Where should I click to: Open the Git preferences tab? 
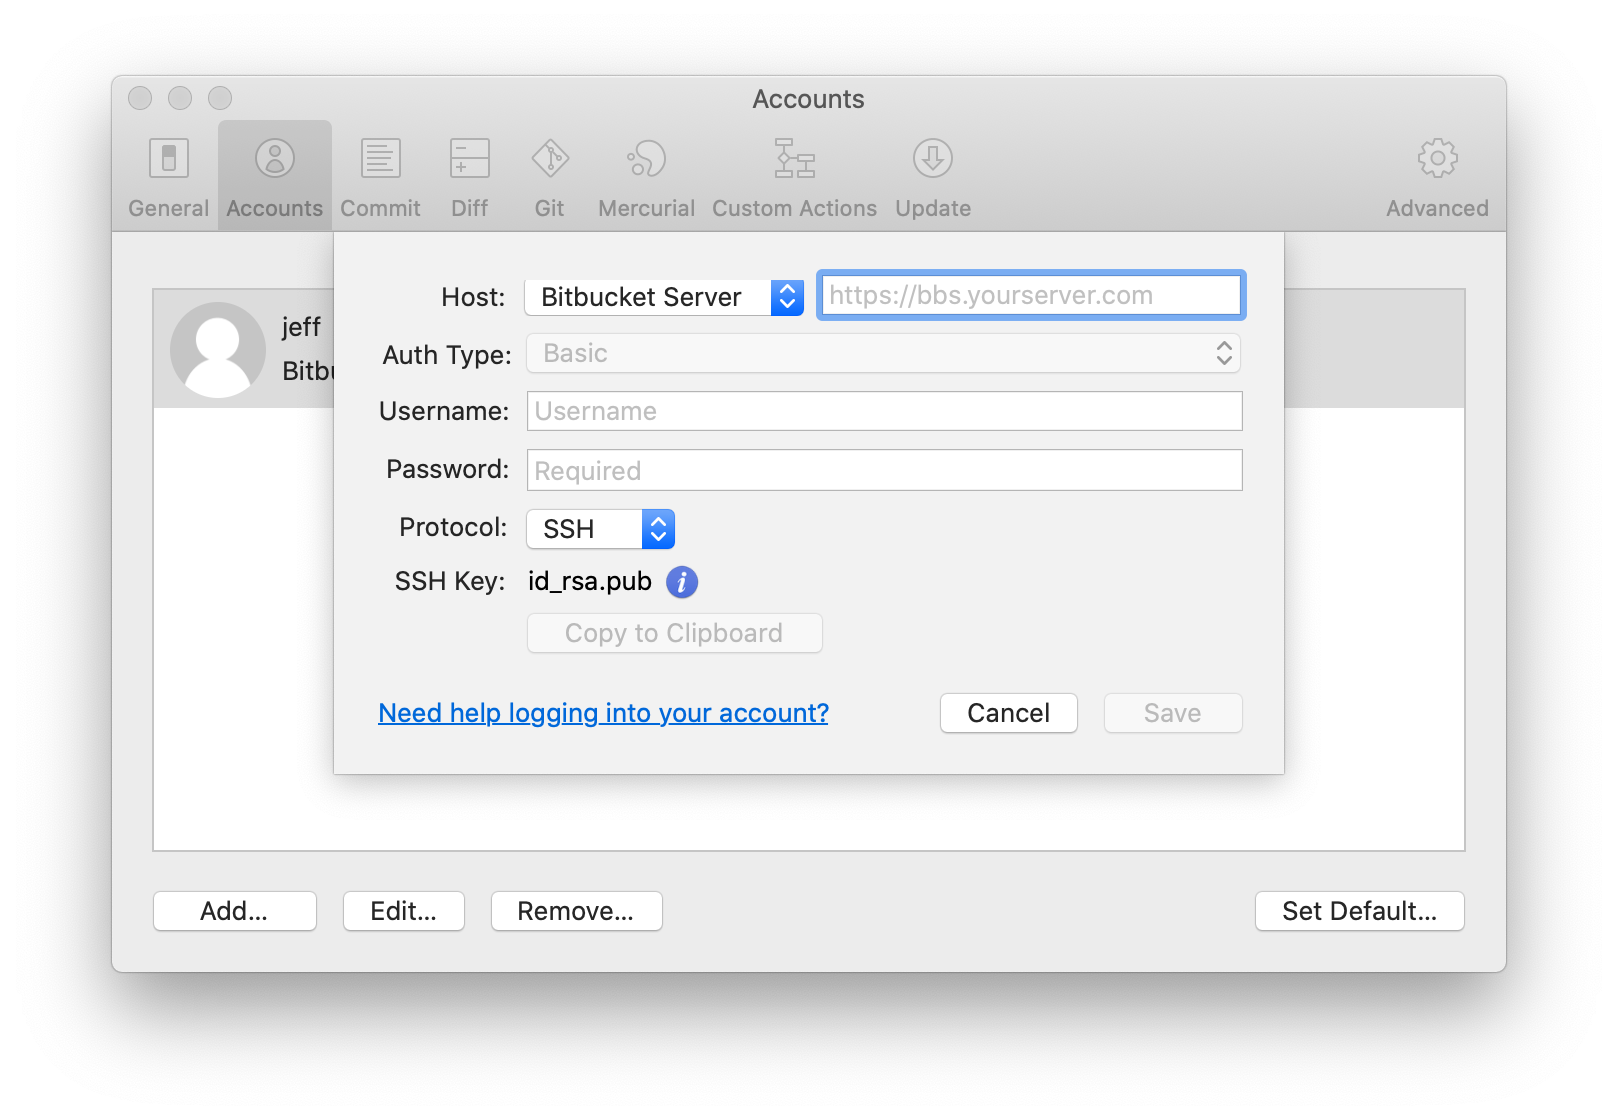[x=549, y=178]
